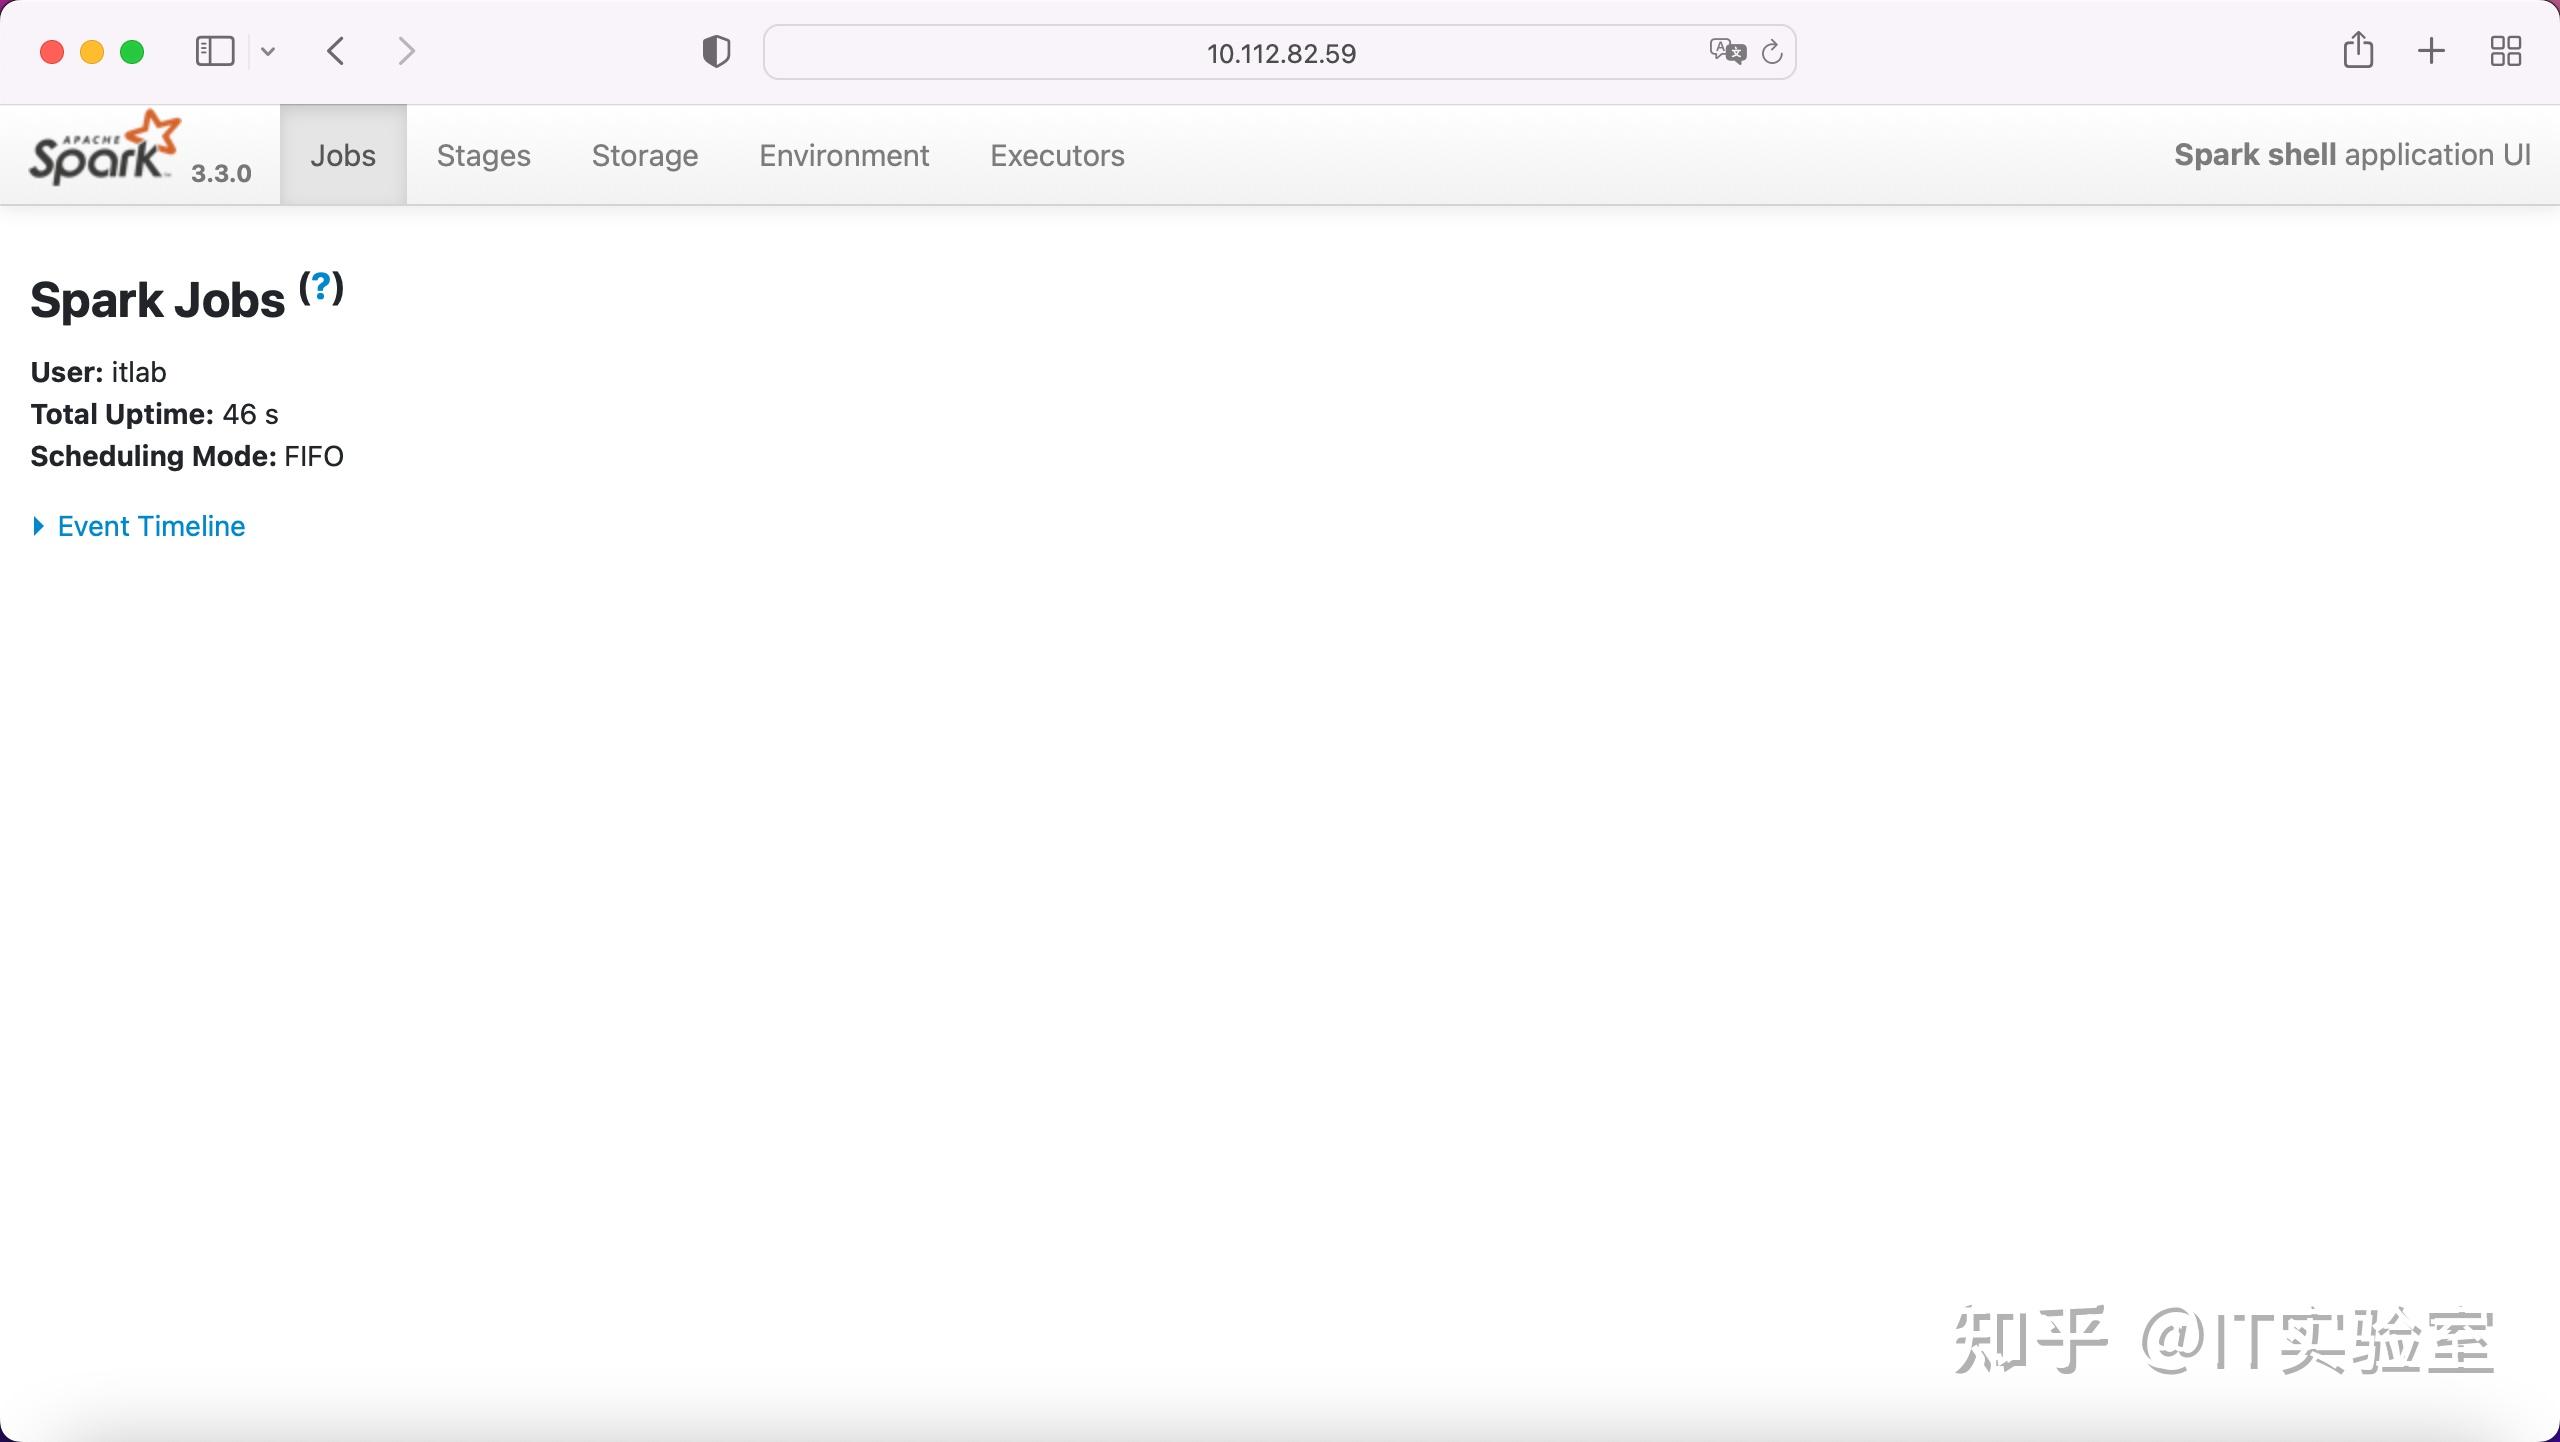Collapse the Event Timeline disclosure triangle
The image size is (2560, 1442).
pos(39,525)
